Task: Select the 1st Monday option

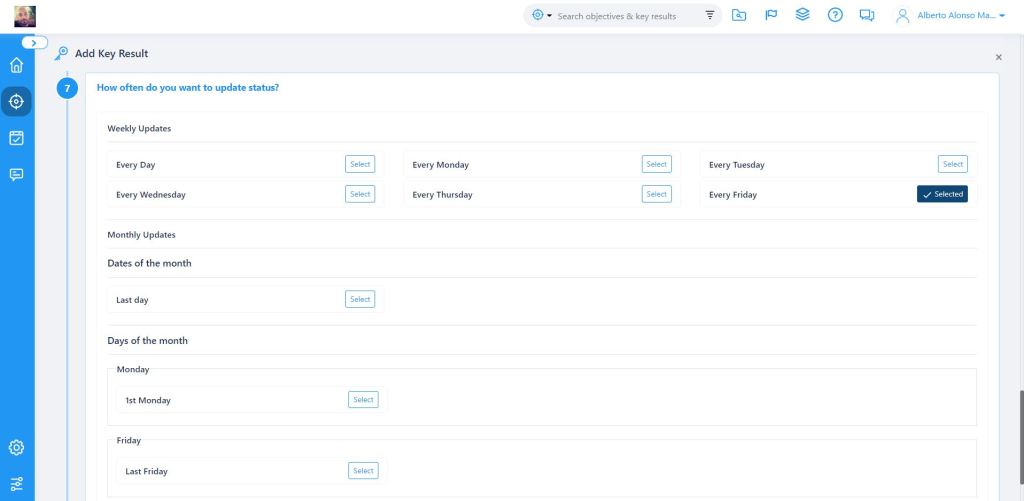Action: pyautogui.click(x=363, y=400)
